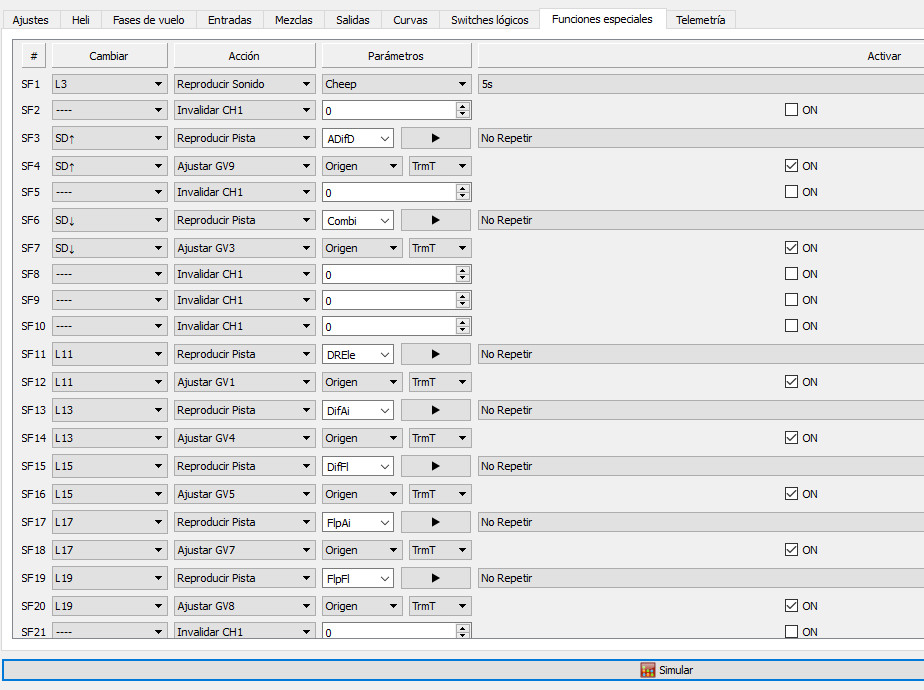The height and width of the screenshot is (690, 924).
Task: Play the DifAi track in SF13
Action: point(435,410)
